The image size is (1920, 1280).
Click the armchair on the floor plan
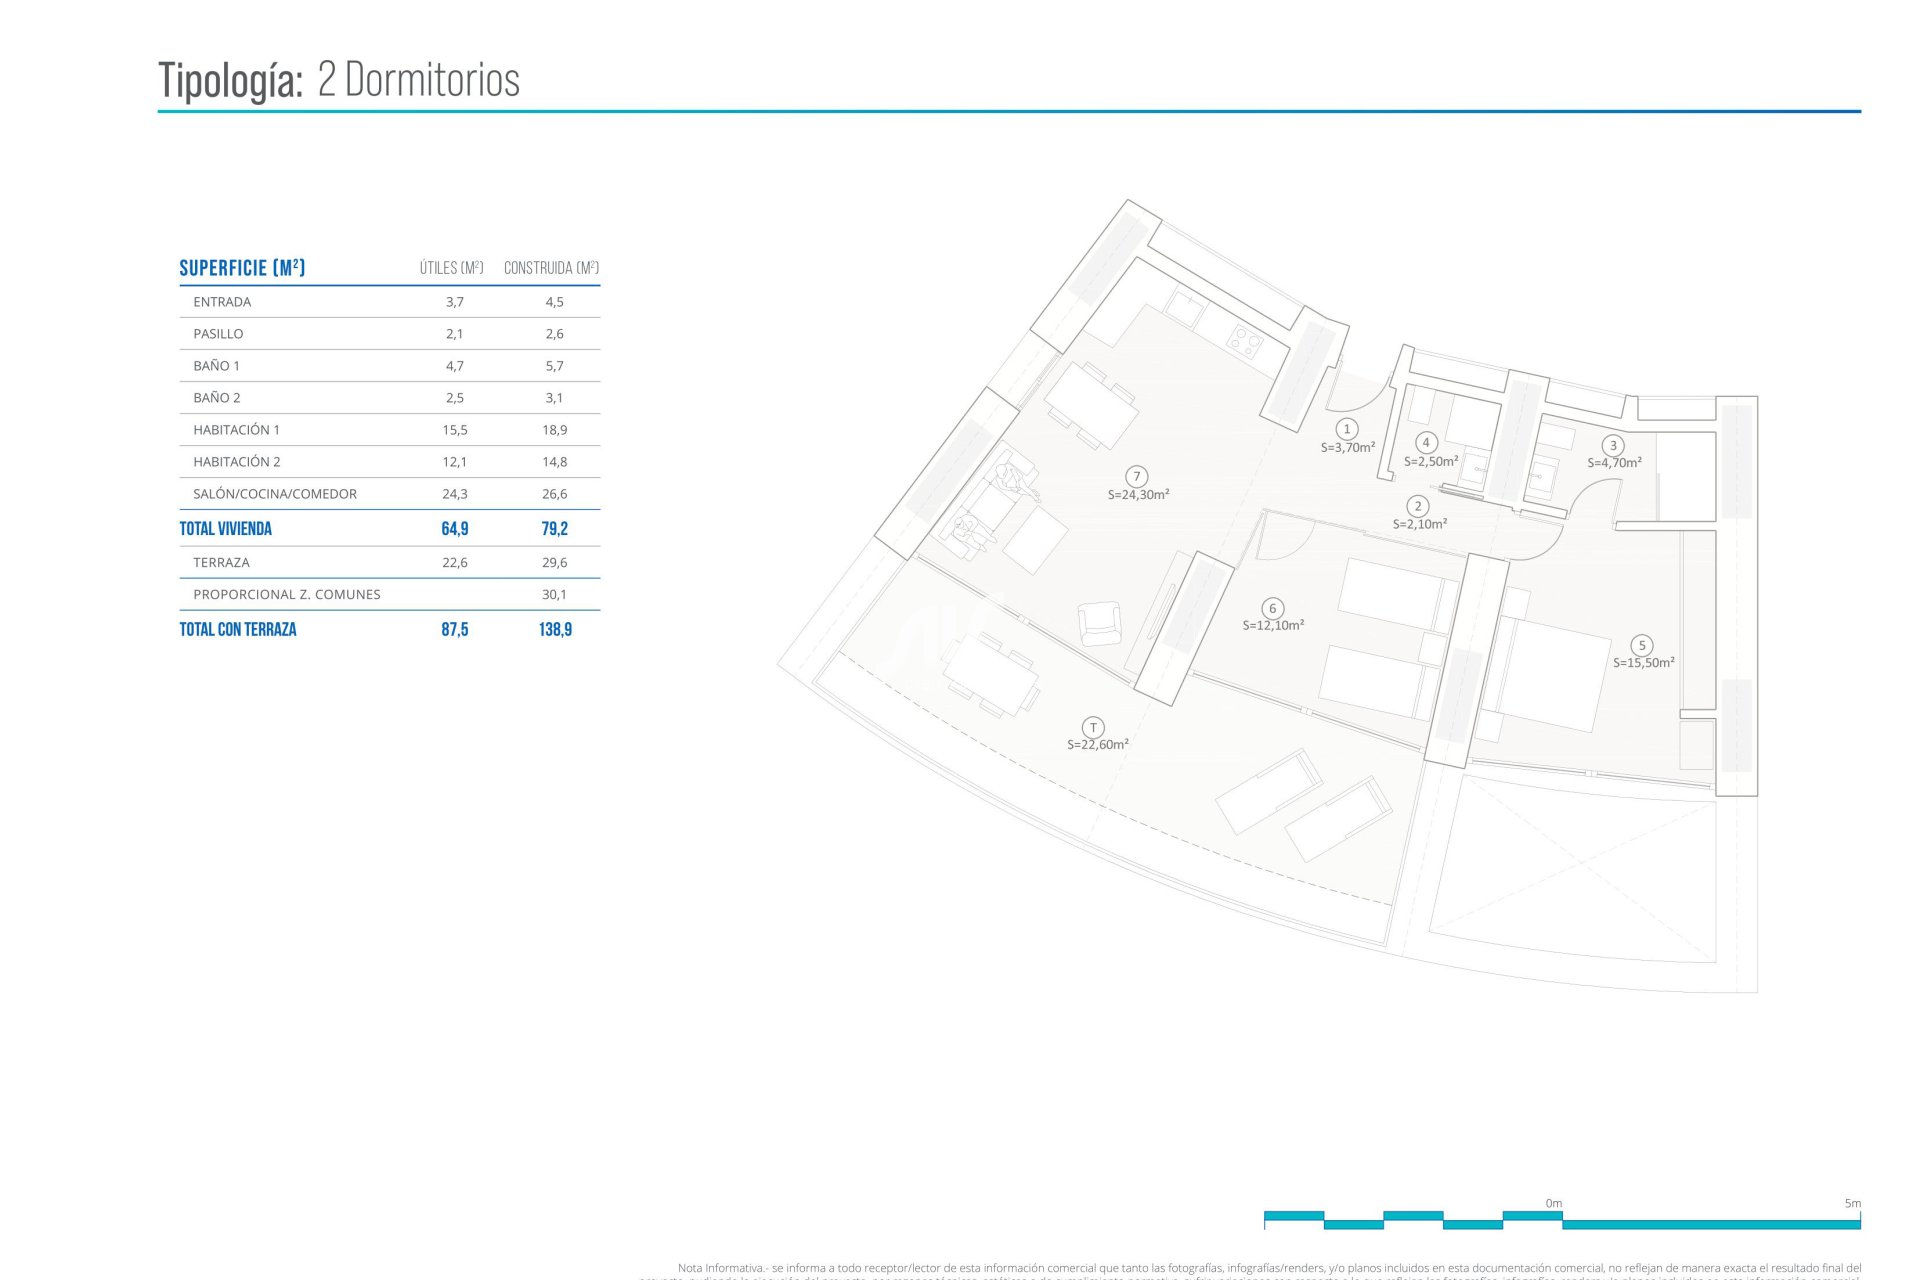coord(1099,623)
